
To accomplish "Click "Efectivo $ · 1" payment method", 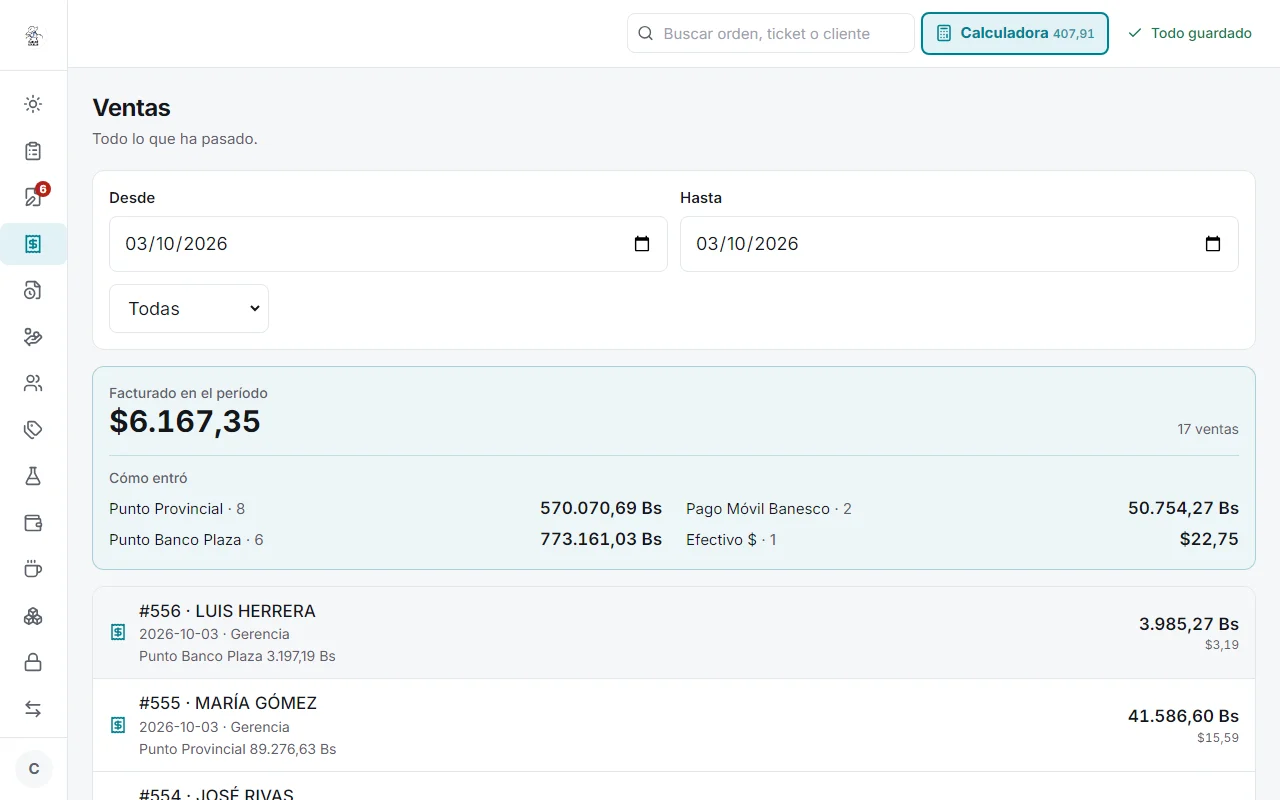I will (x=731, y=540).
